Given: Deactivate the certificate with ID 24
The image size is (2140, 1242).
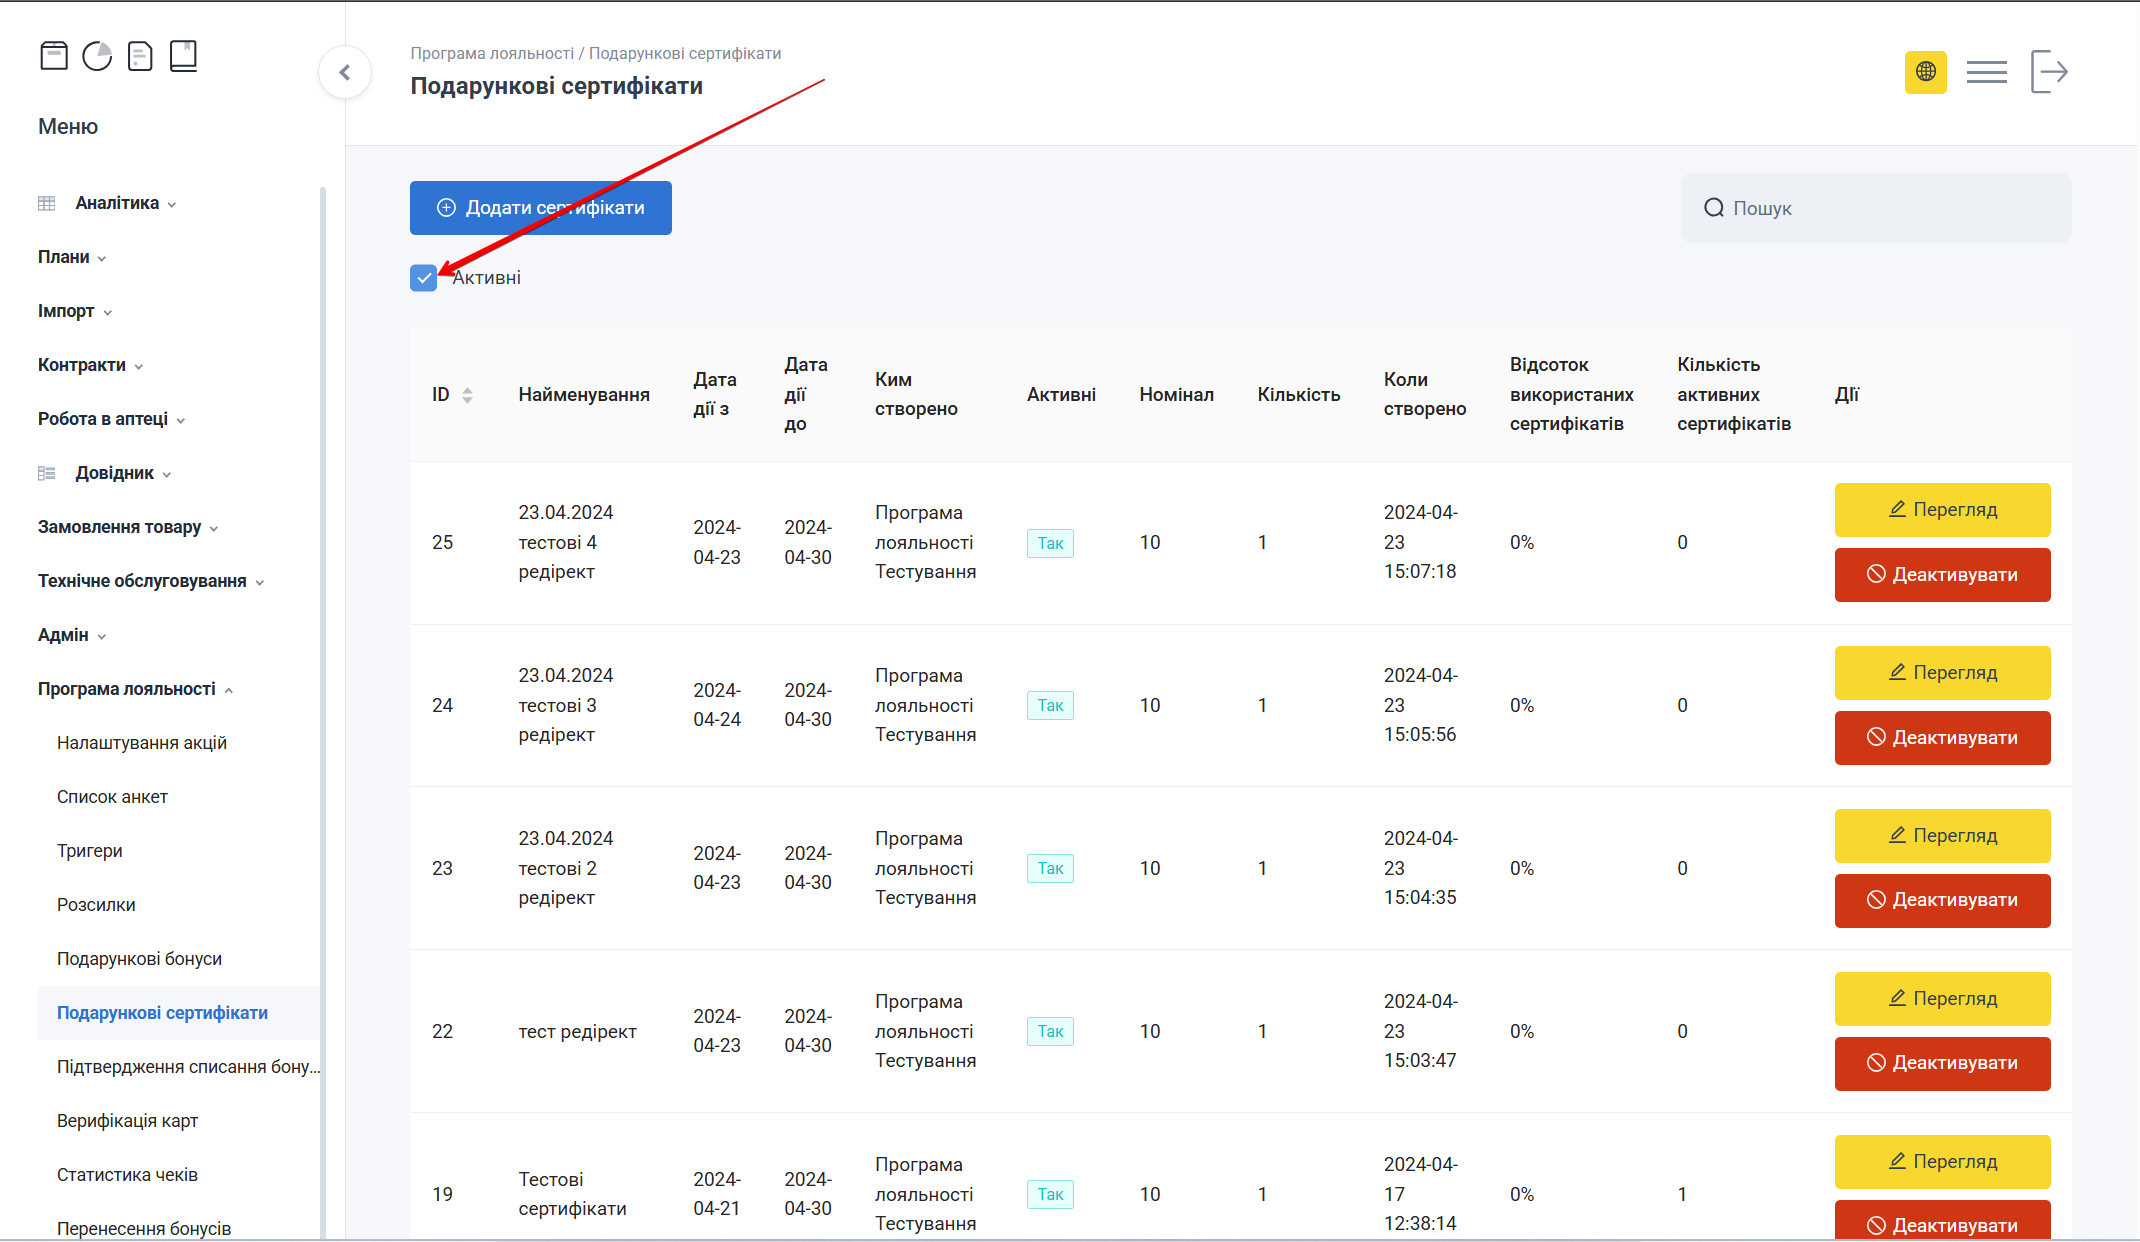Looking at the screenshot, I should 1942,738.
